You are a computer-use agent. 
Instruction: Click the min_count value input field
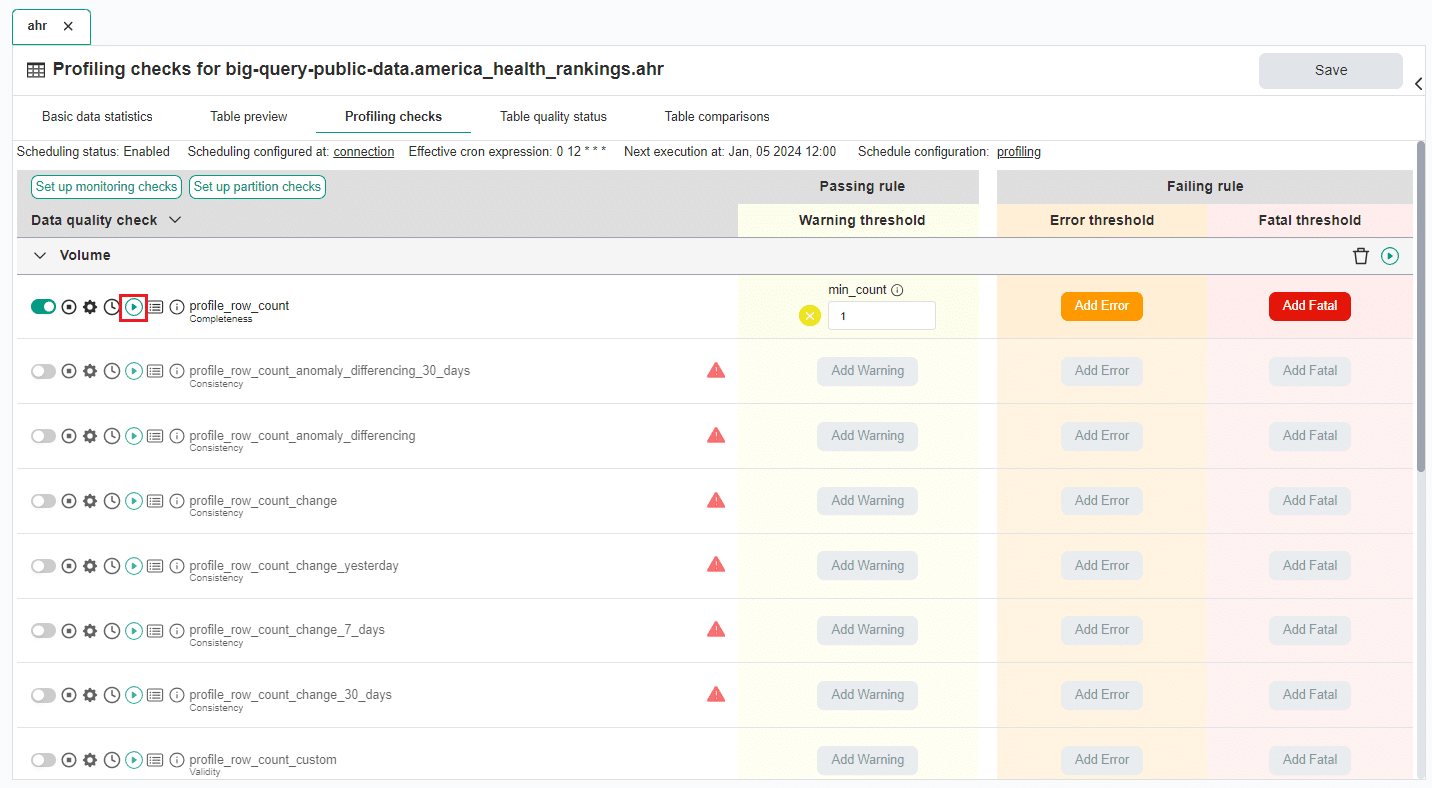(x=881, y=315)
